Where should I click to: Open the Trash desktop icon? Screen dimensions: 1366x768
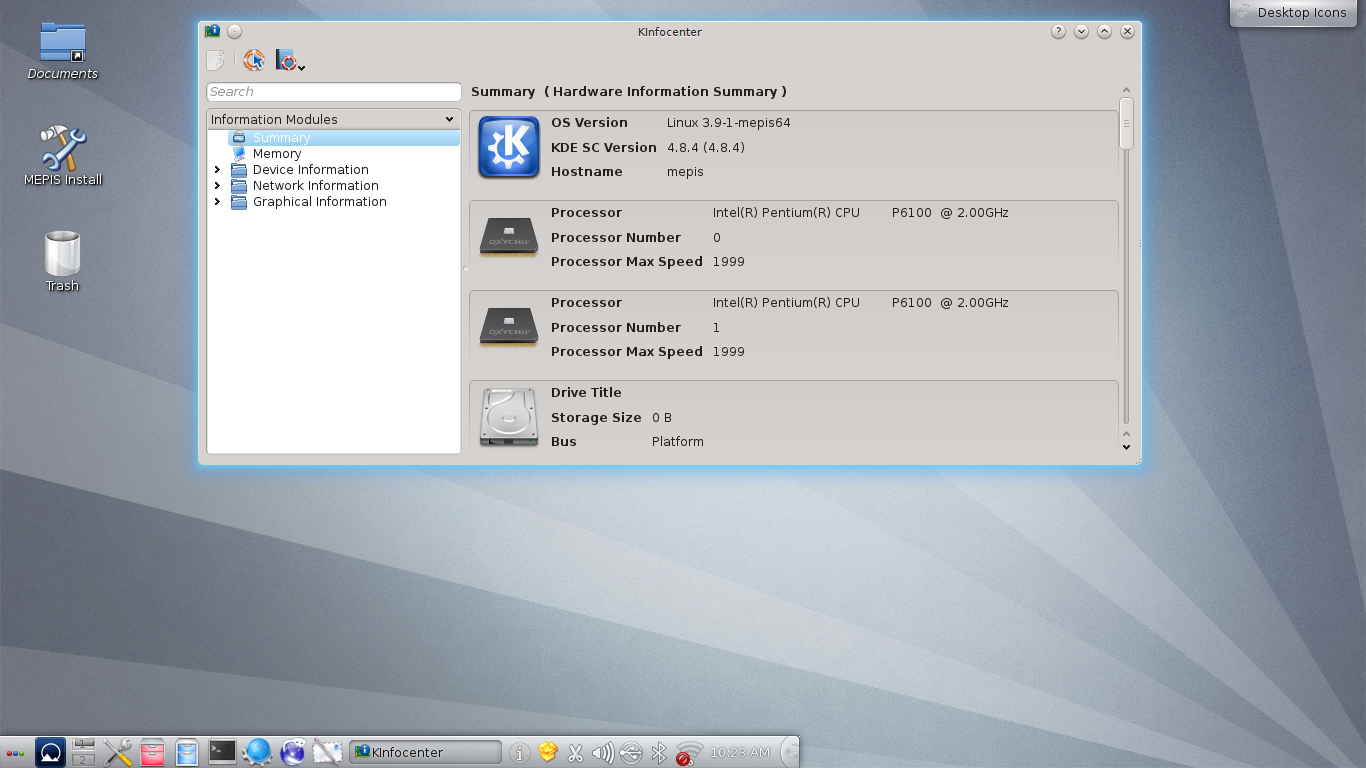[62, 262]
